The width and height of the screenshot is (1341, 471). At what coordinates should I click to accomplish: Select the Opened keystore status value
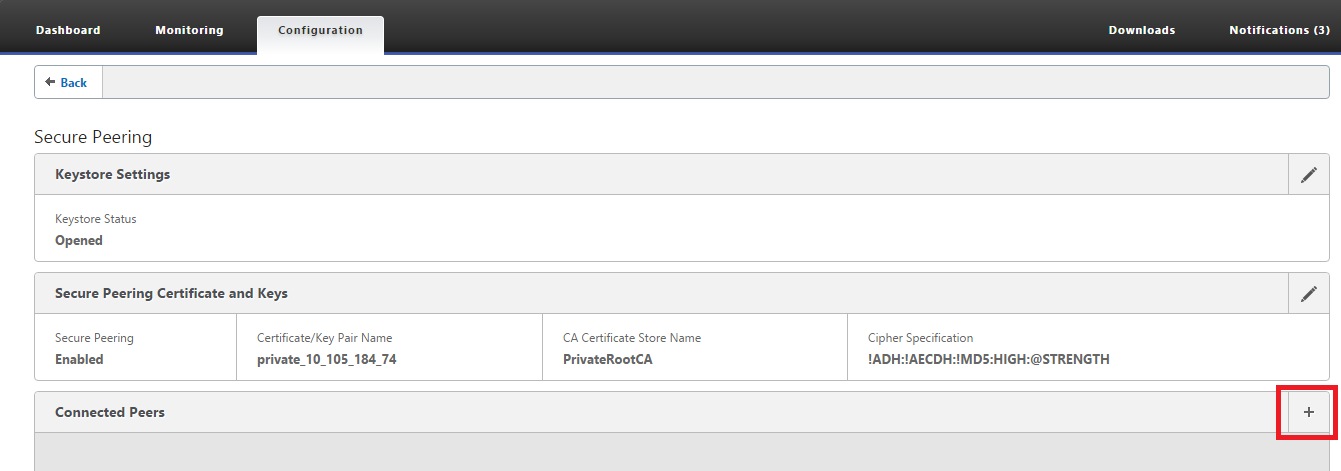[x=79, y=240]
